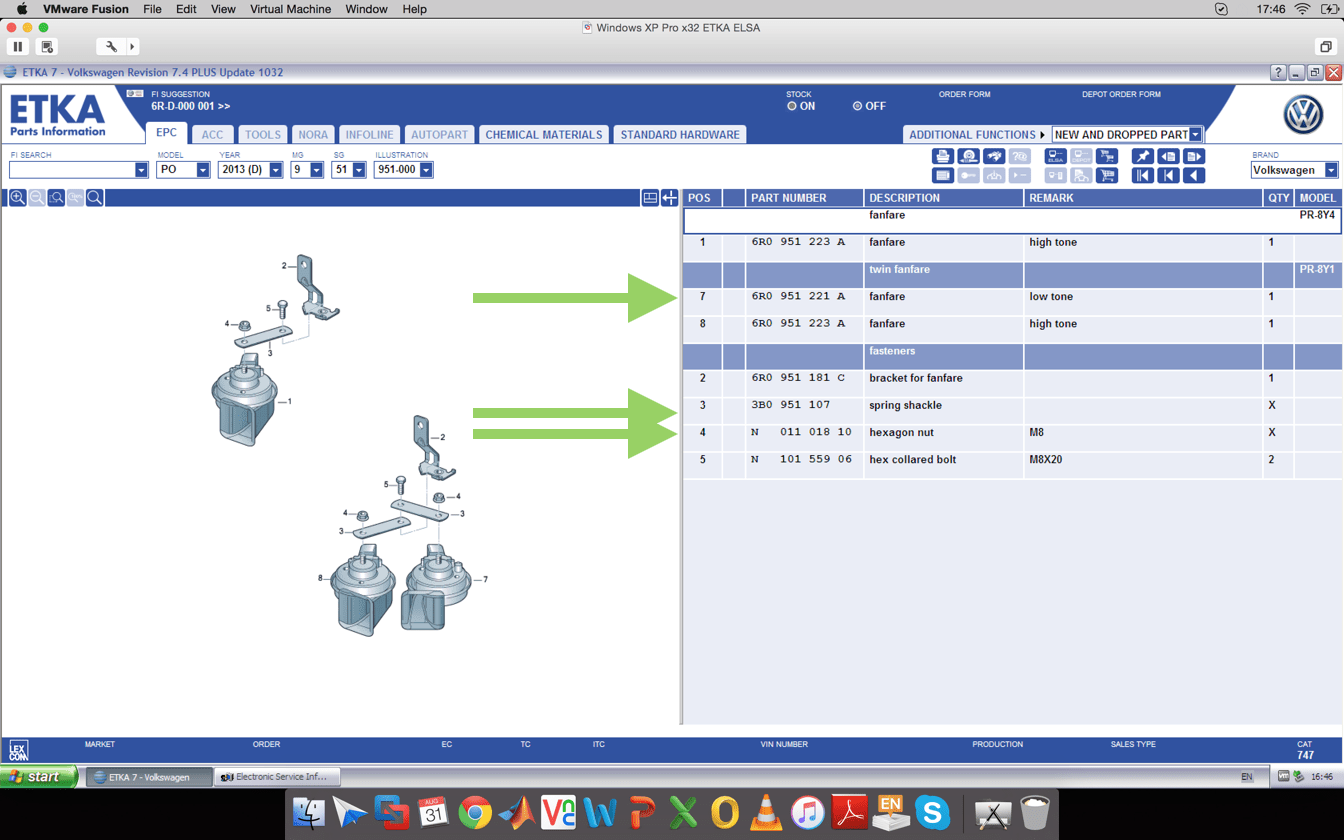Open ELSA link icon in the toolbar
The height and width of the screenshot is (840, 1344).
click(x=1055, y=156)
